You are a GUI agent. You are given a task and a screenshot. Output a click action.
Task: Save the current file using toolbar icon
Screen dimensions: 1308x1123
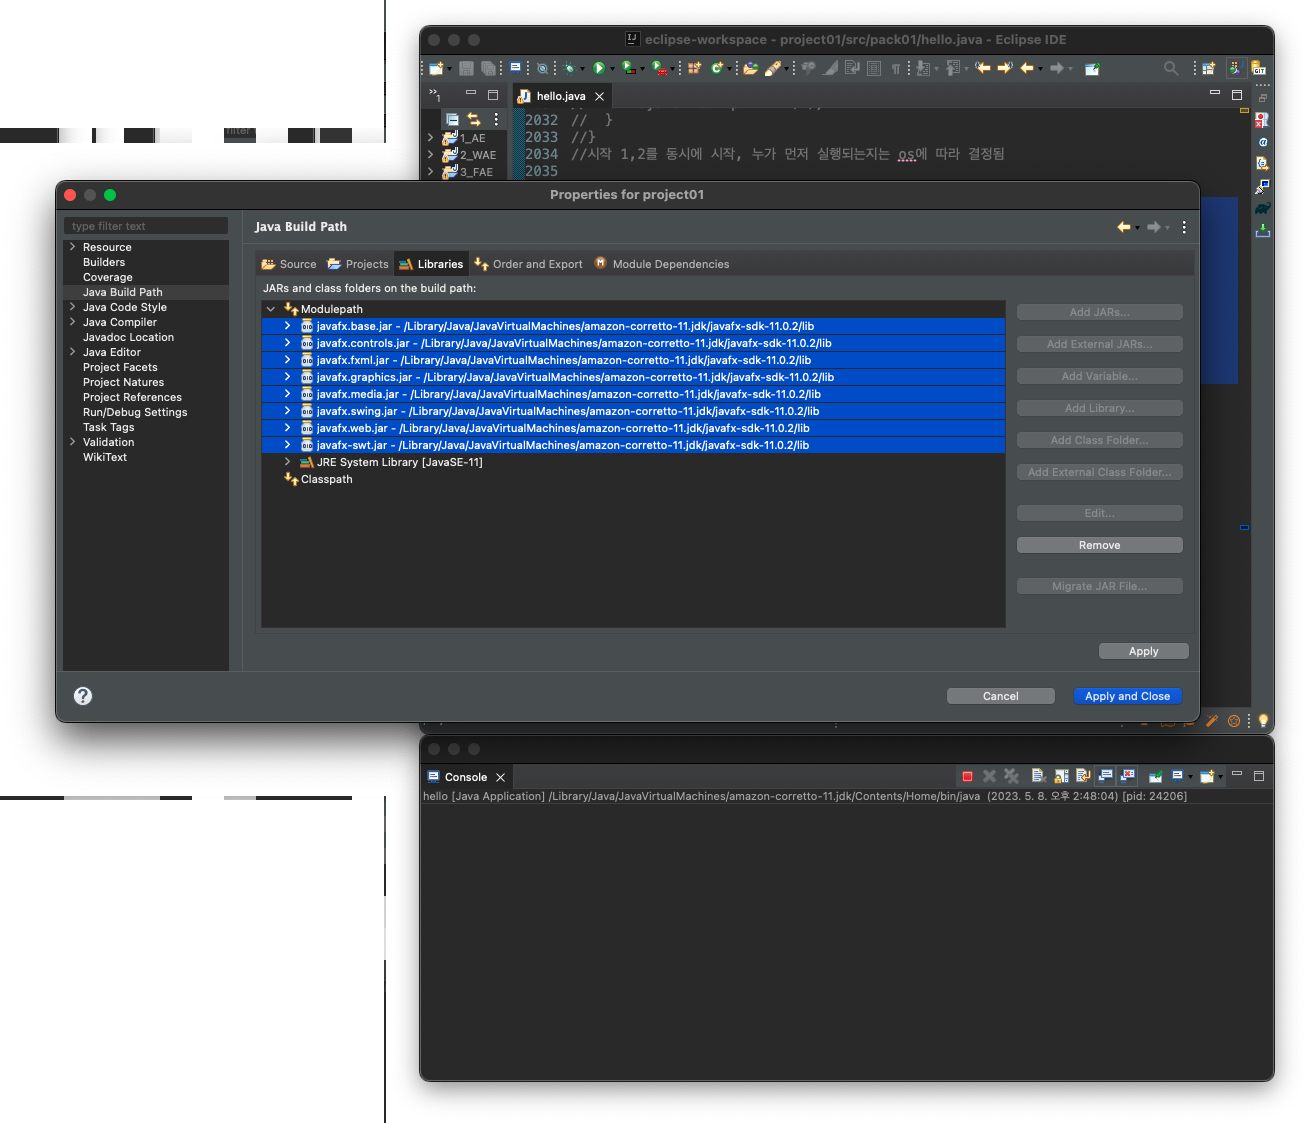coord(468,68)
